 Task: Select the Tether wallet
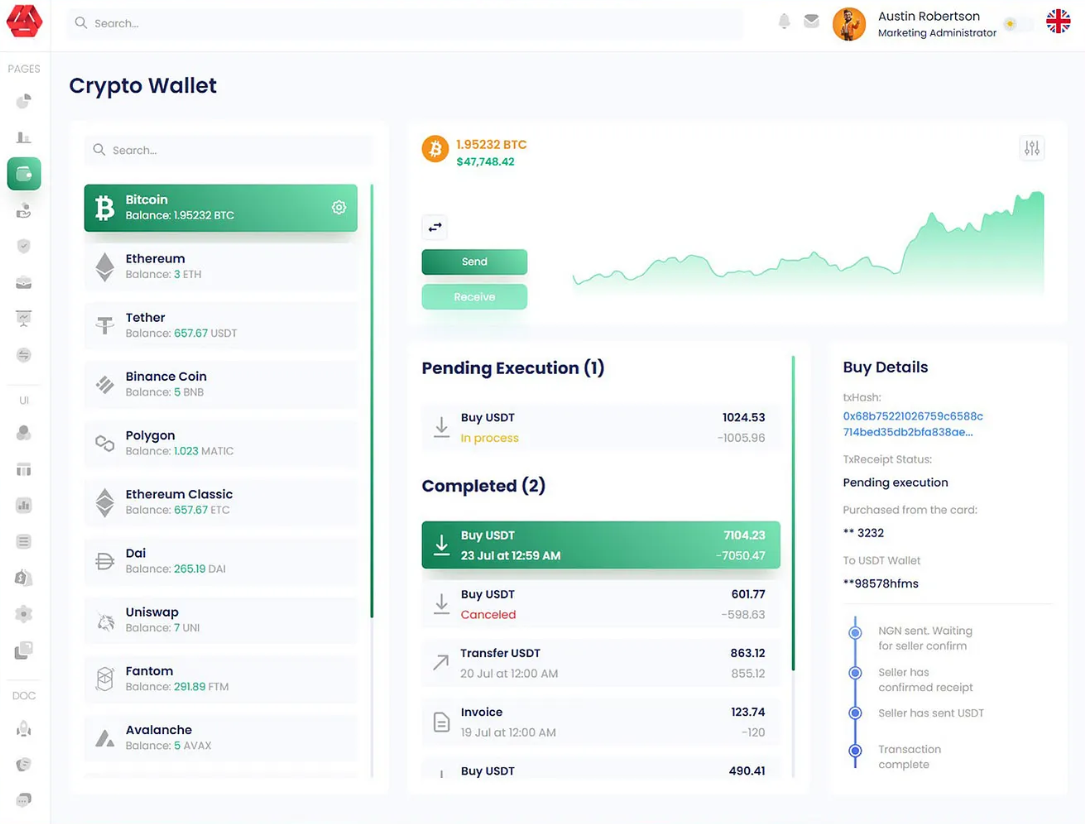pyautogui.click(x=221, y=325)
